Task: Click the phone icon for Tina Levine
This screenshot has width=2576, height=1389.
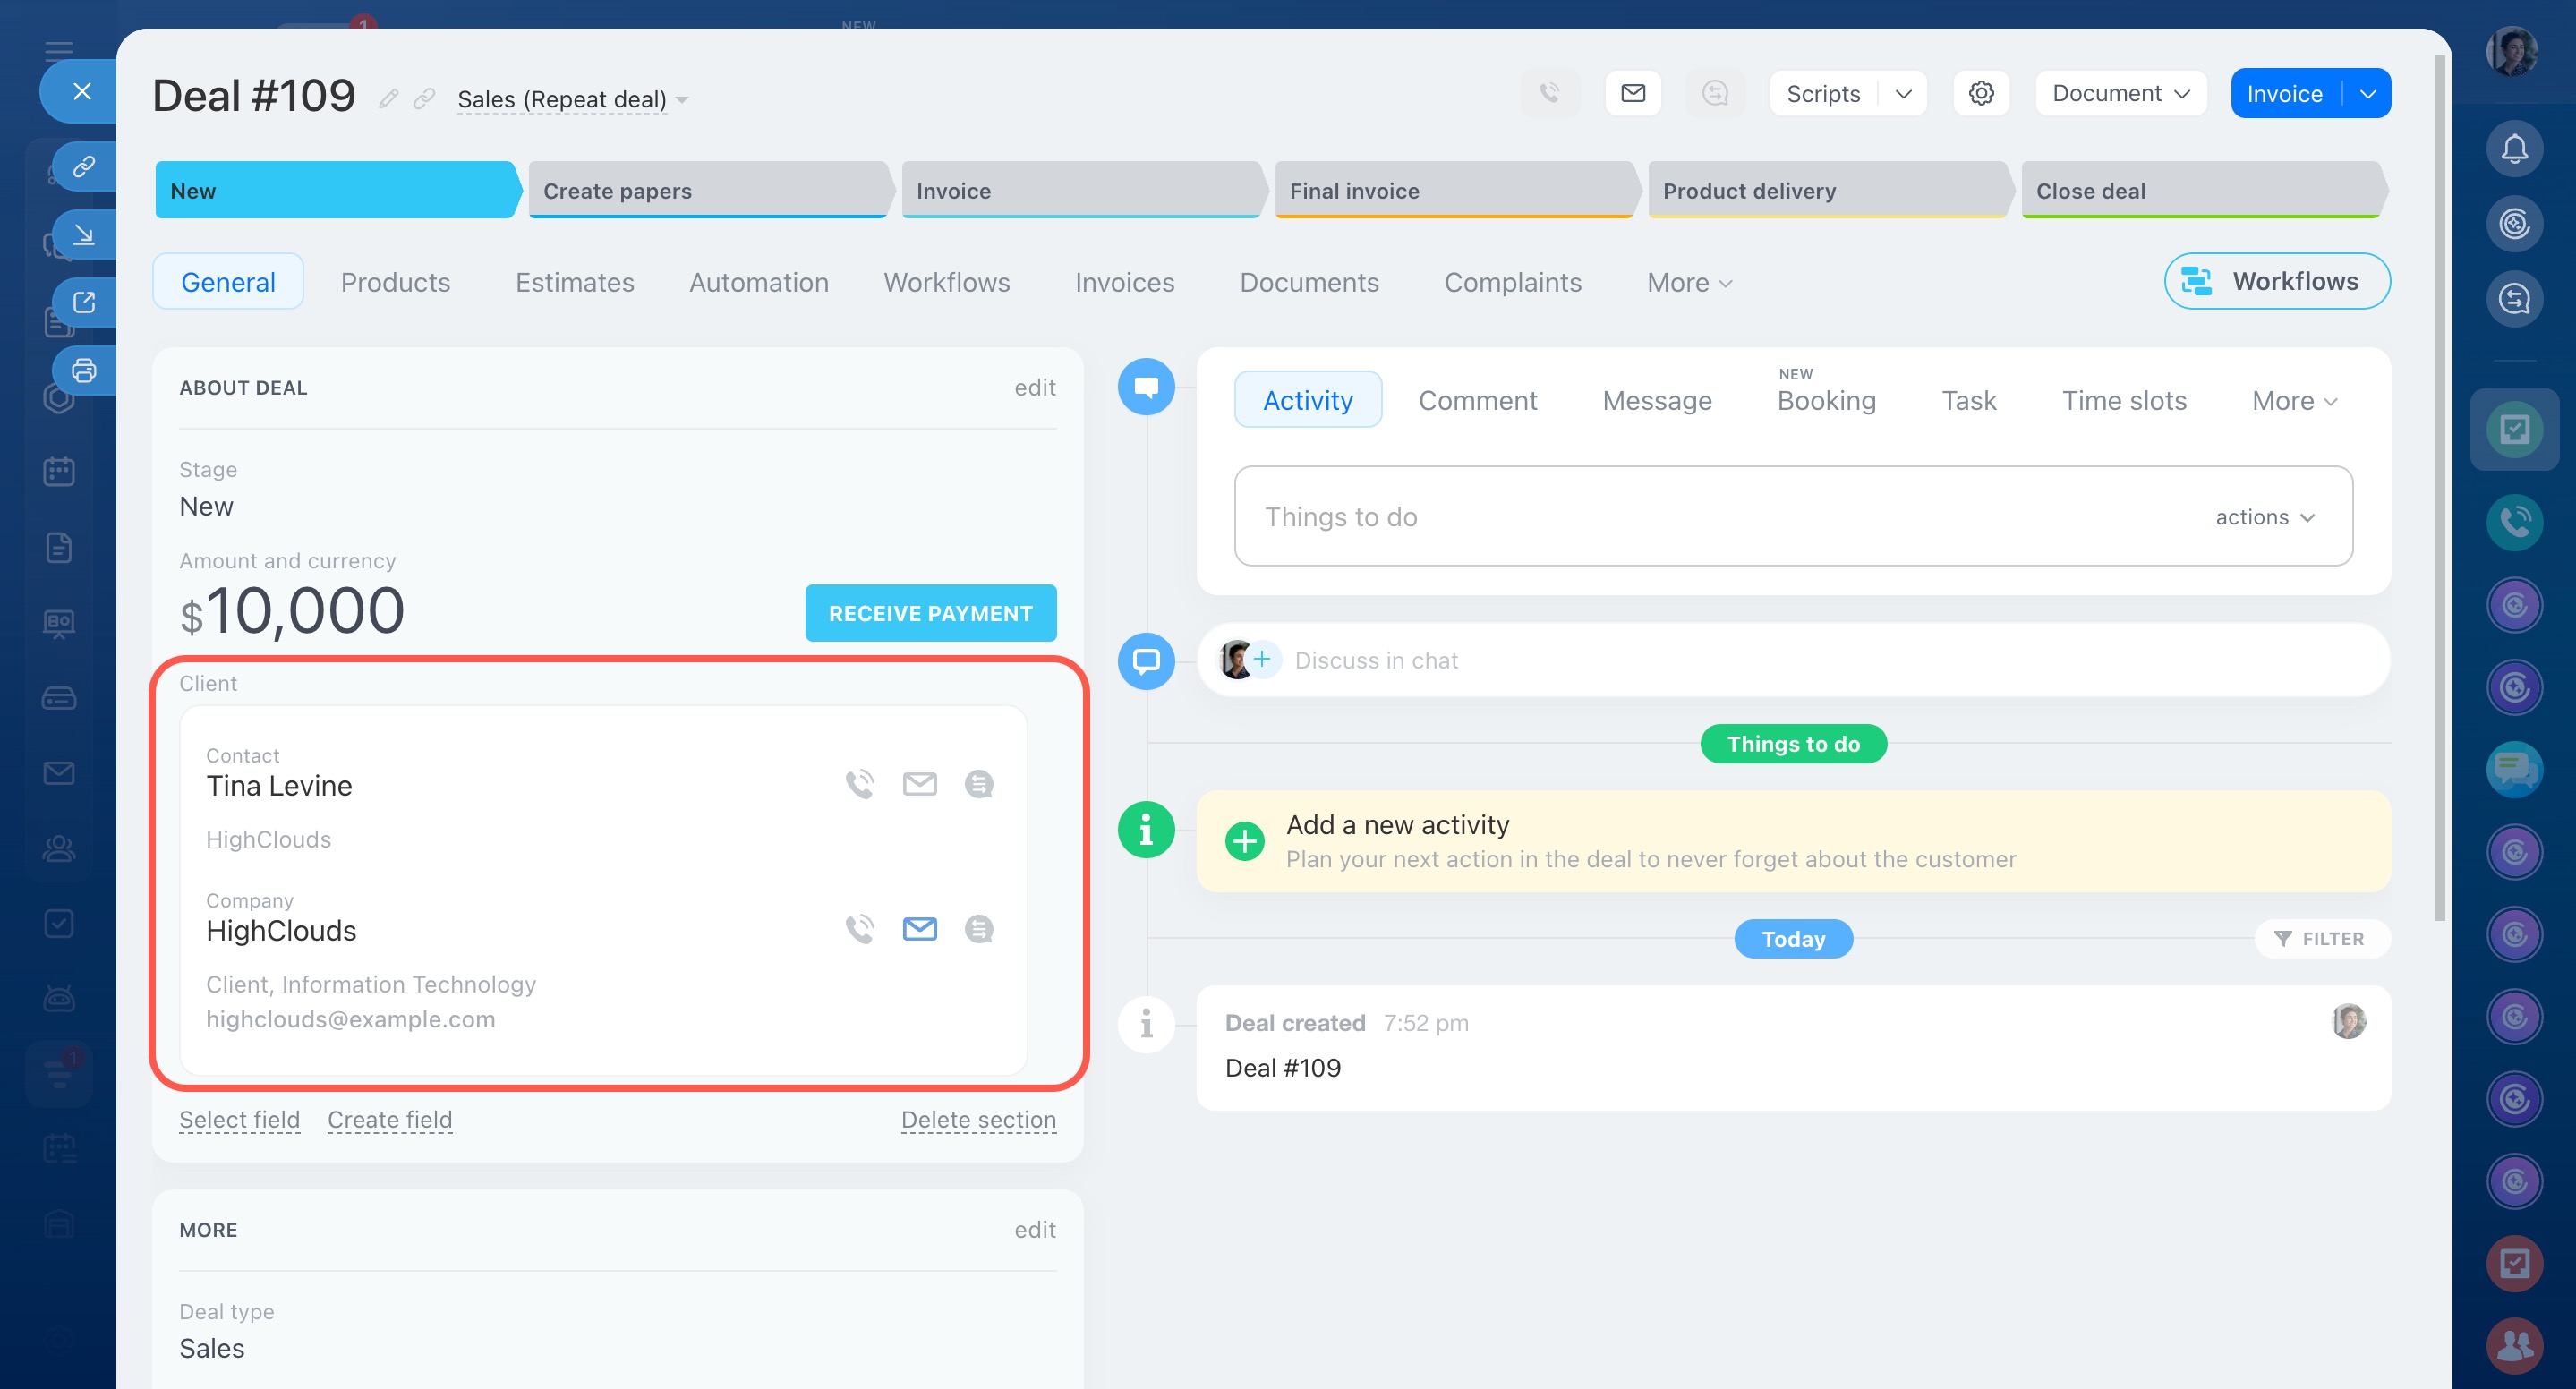Action: pyautogui.click(x=859, y=784)
